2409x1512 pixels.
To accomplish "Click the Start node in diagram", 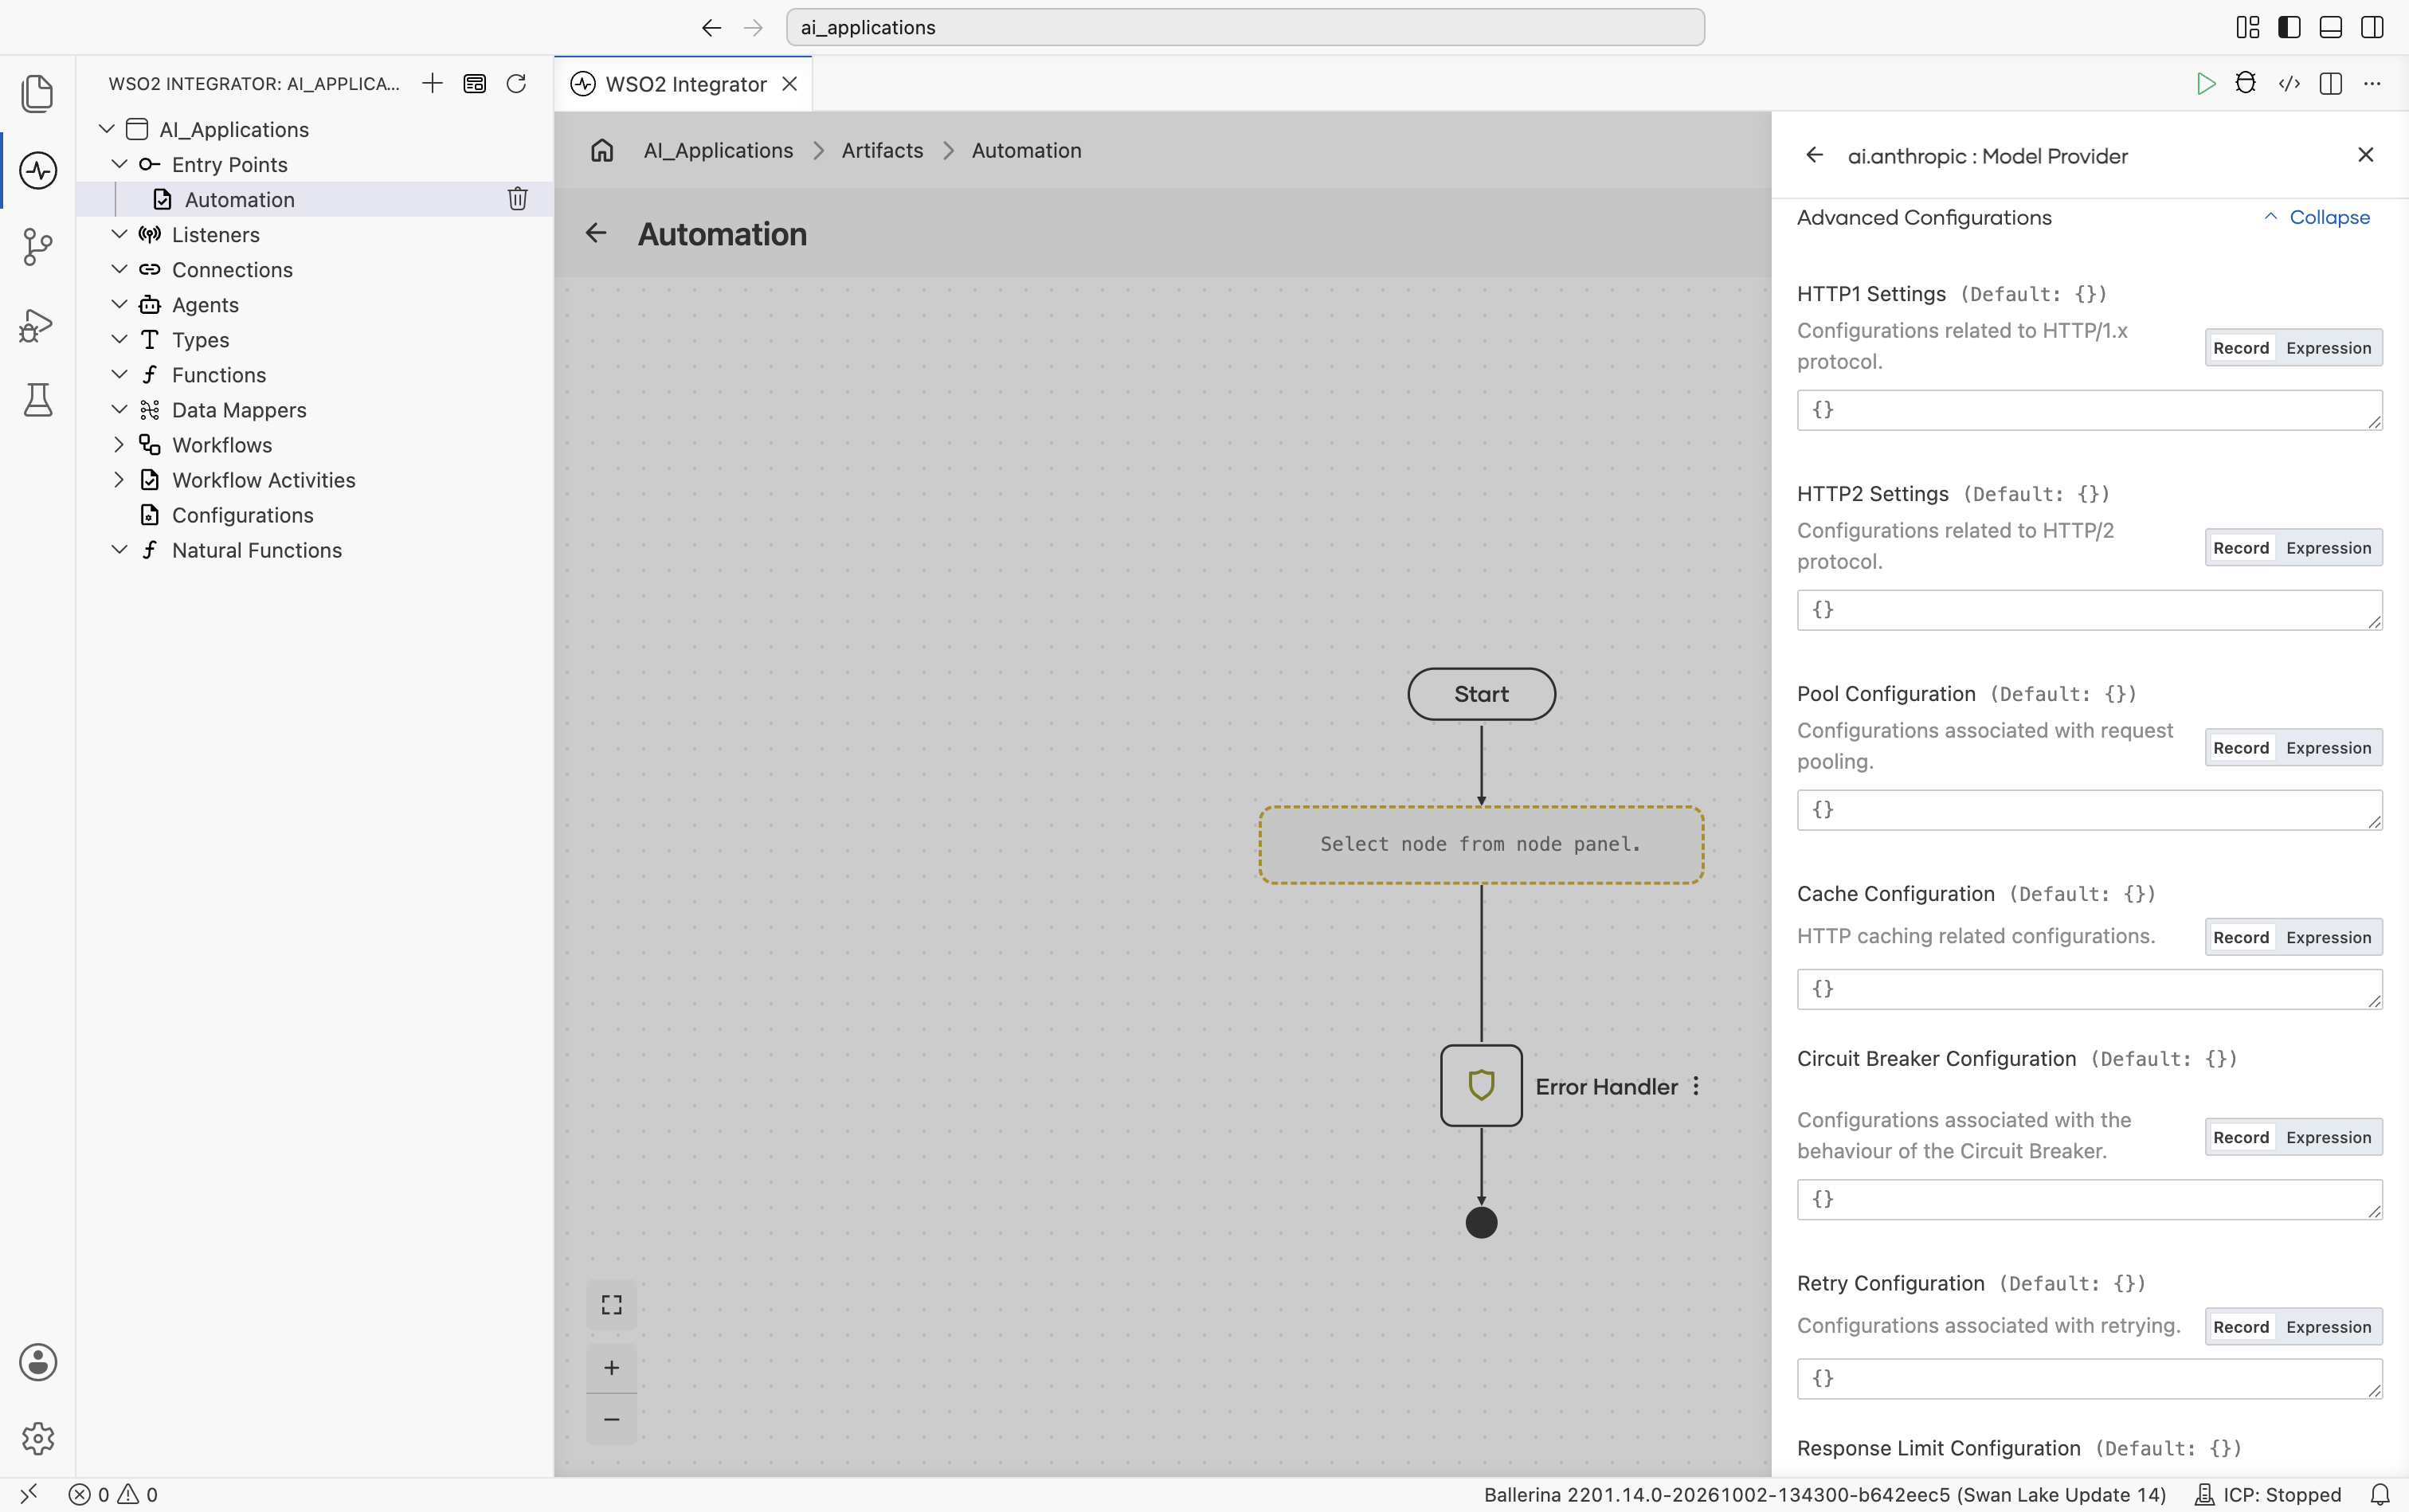I will click(x=1481, y=694).
